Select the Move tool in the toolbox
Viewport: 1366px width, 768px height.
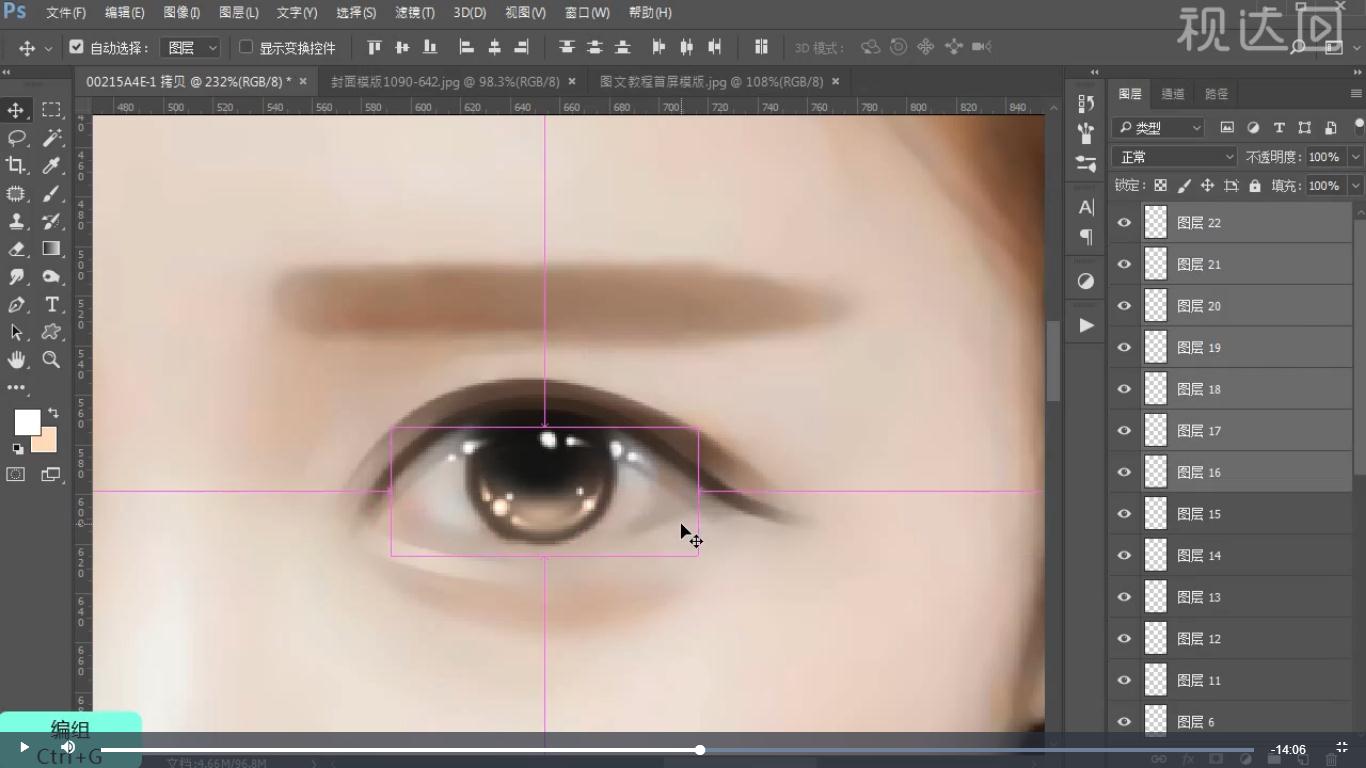pyautogui.click(x=17, y=110)
